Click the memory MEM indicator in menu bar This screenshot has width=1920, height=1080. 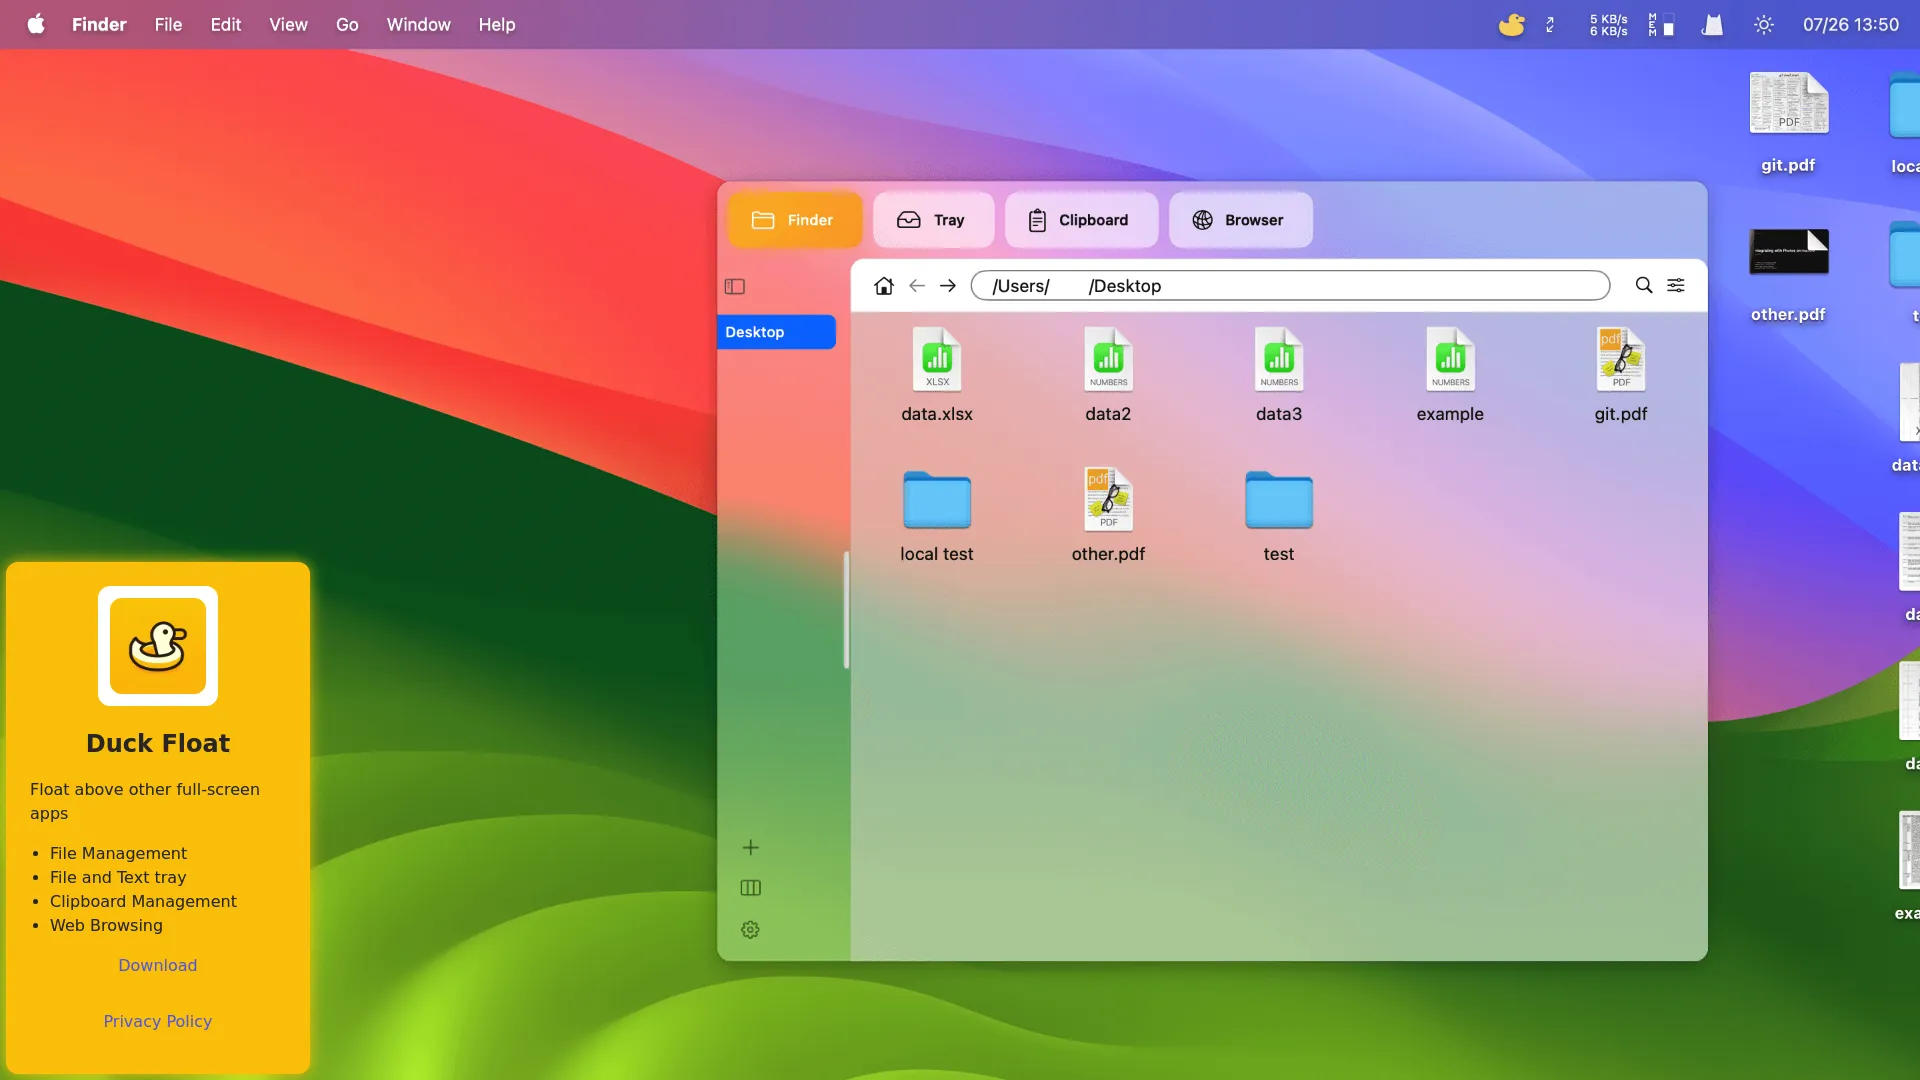click(x=1661, y=25)
